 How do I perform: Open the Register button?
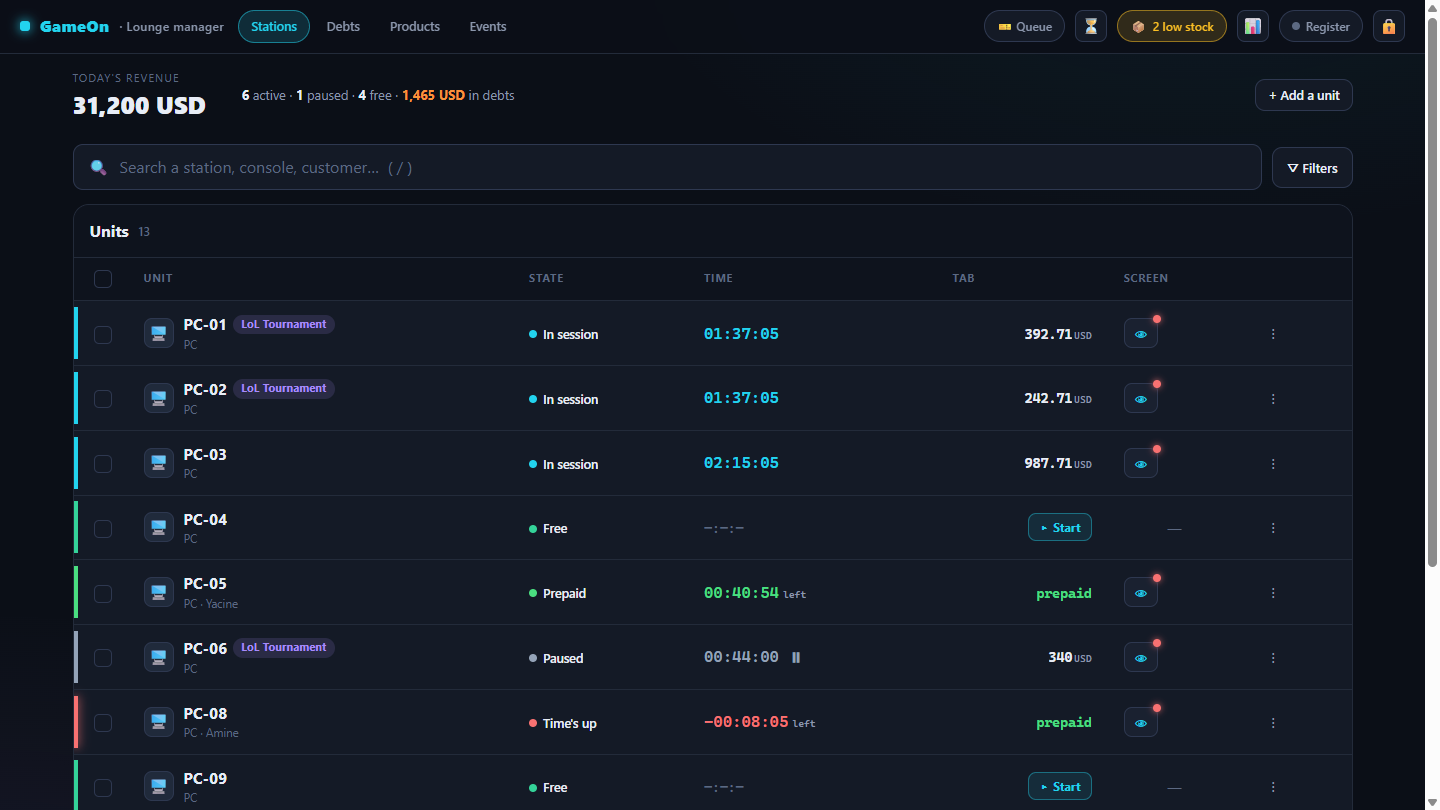click(x=1321, y=26)
